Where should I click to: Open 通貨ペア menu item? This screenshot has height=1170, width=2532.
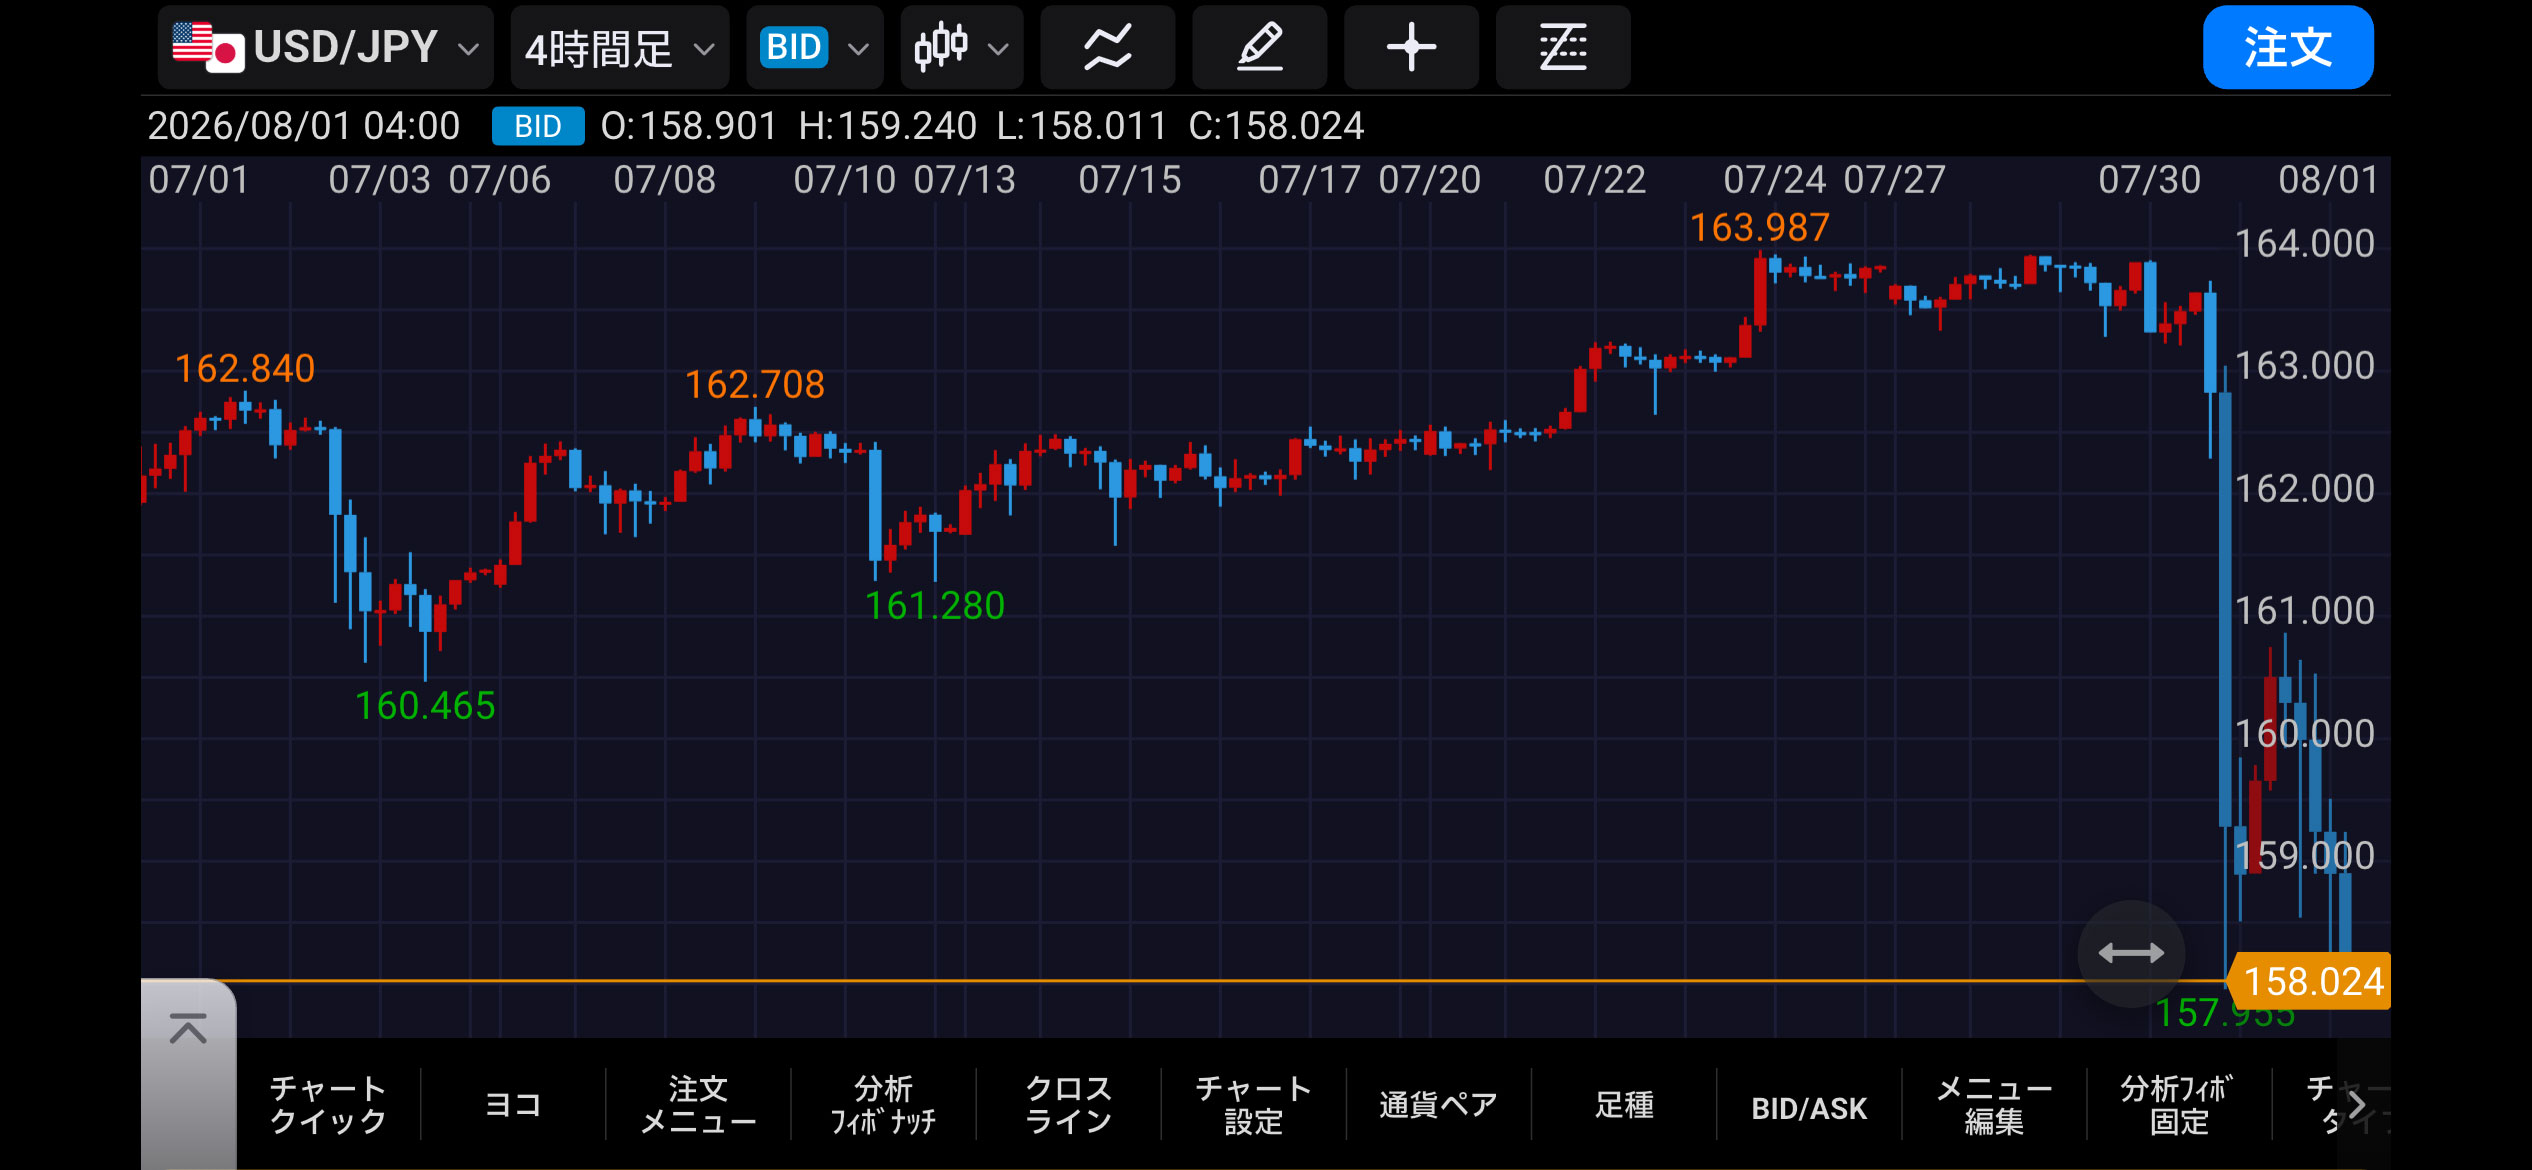coord(1438,1104)
